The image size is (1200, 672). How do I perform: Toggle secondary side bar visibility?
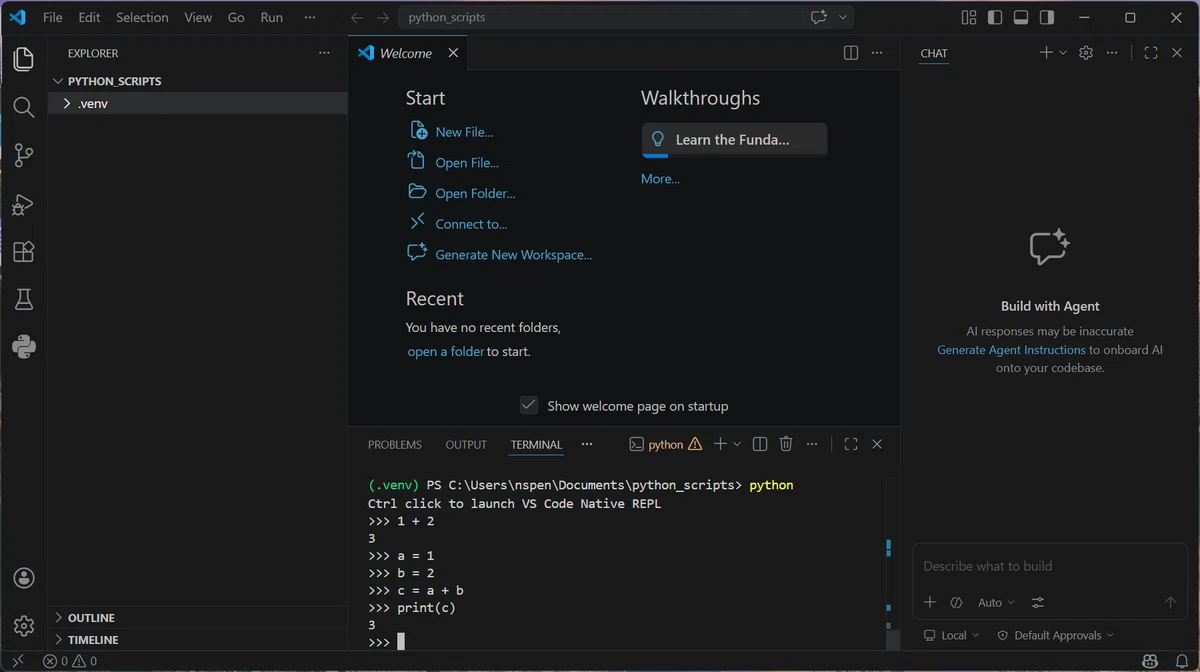(1046, 17)
